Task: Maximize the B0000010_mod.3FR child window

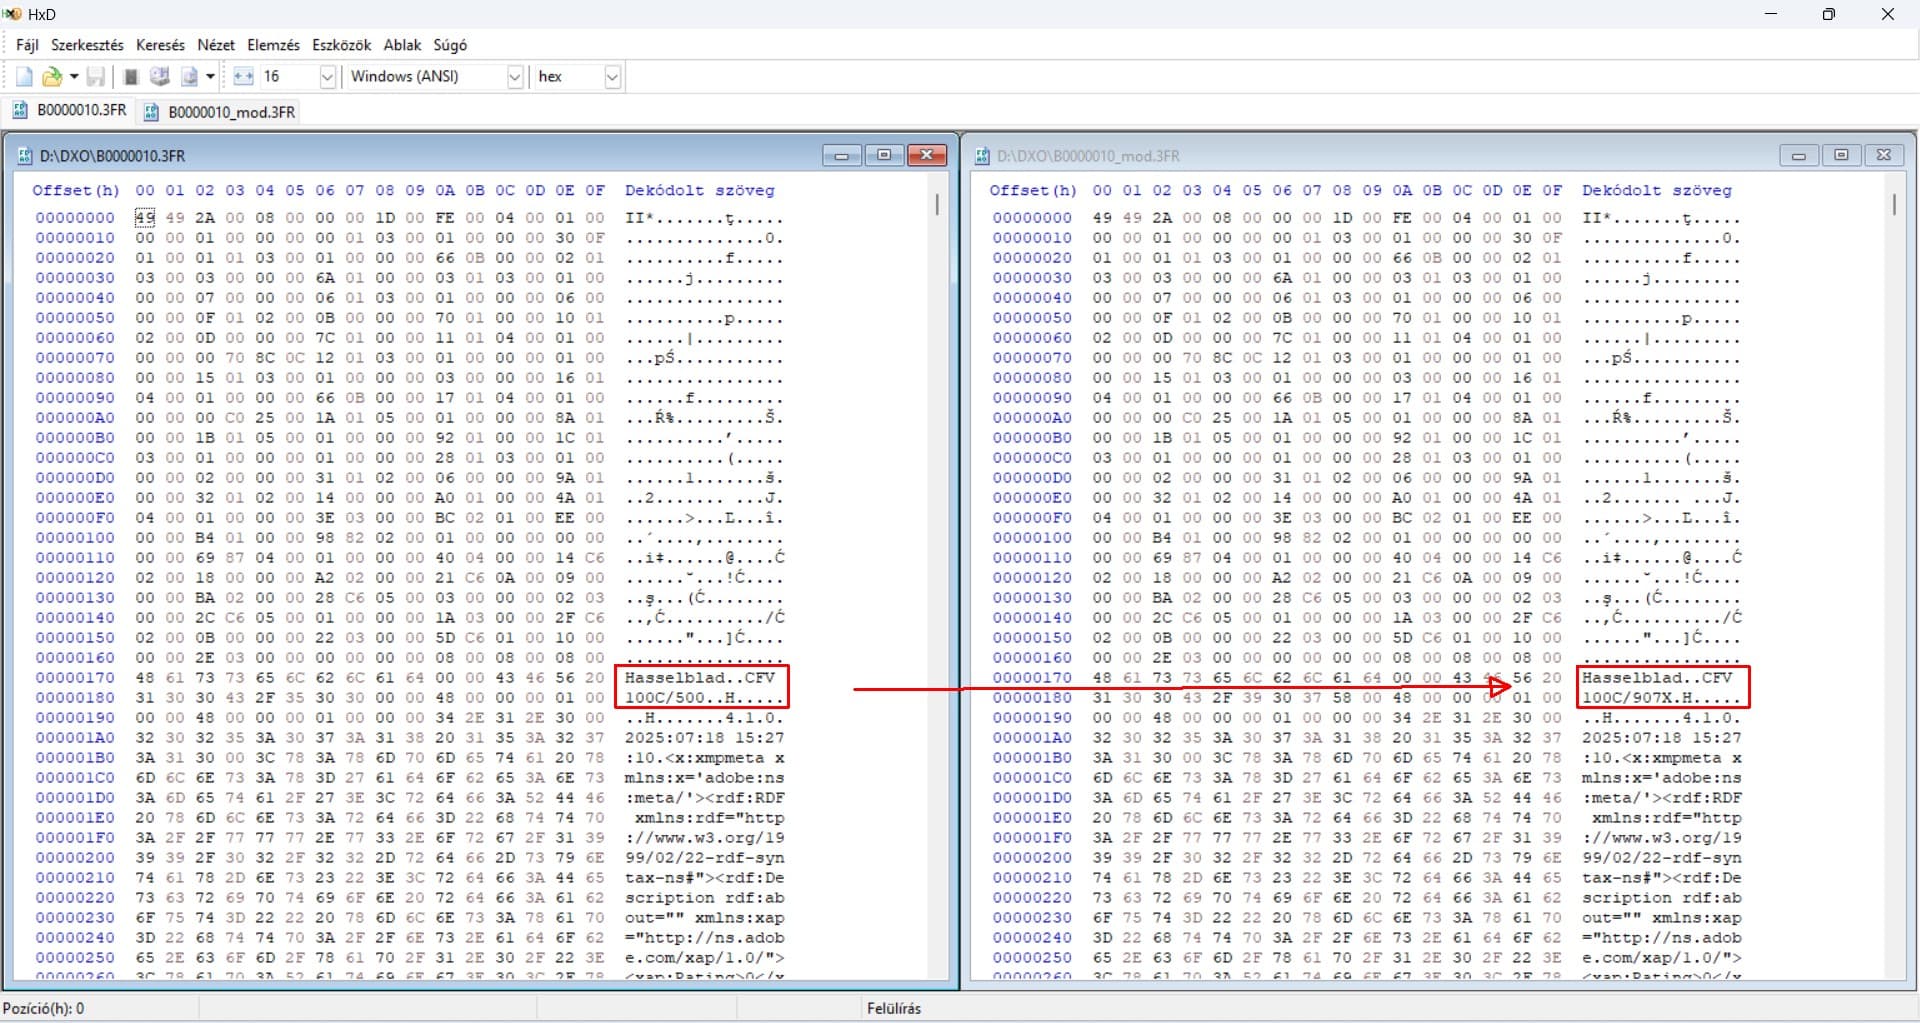Action: [1841, 155]
